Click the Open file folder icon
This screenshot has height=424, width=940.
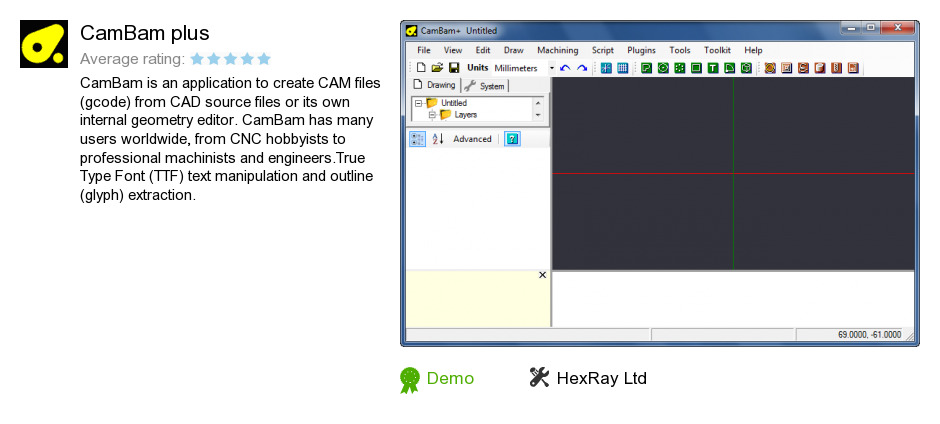pyautogui.click(x=437, y=68)
